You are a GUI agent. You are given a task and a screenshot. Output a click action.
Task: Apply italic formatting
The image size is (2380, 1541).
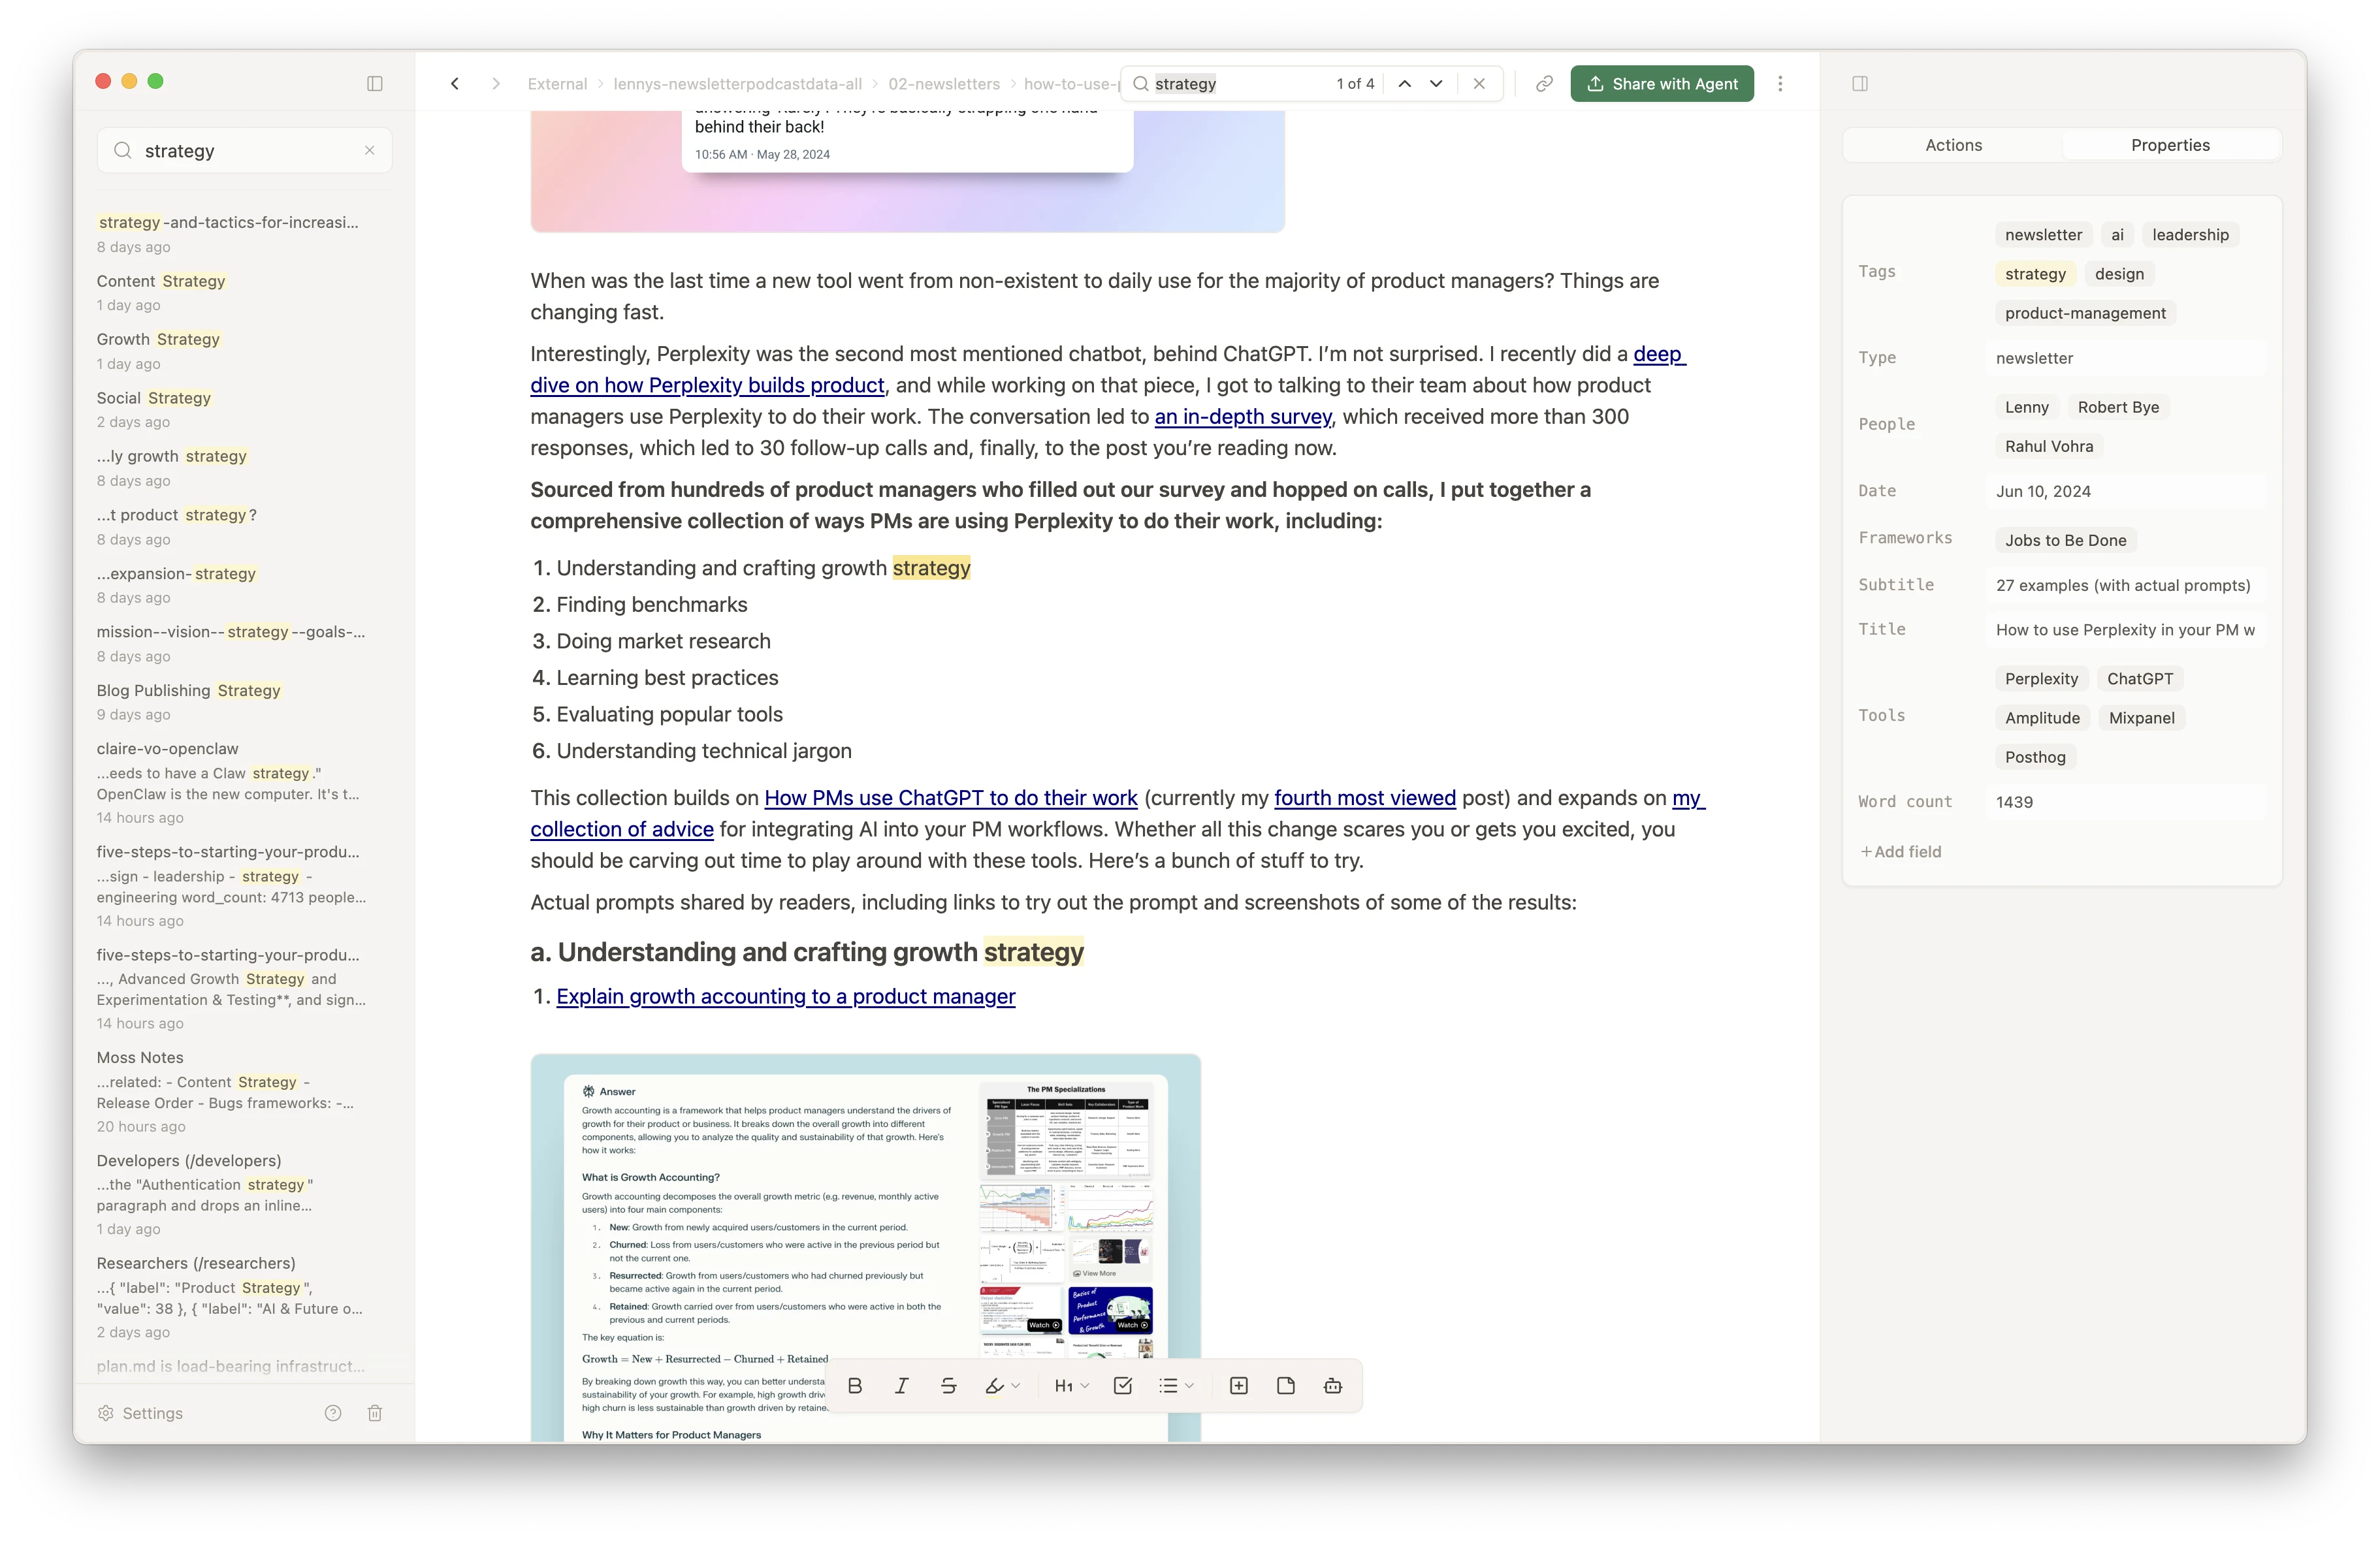point(901,1385)
